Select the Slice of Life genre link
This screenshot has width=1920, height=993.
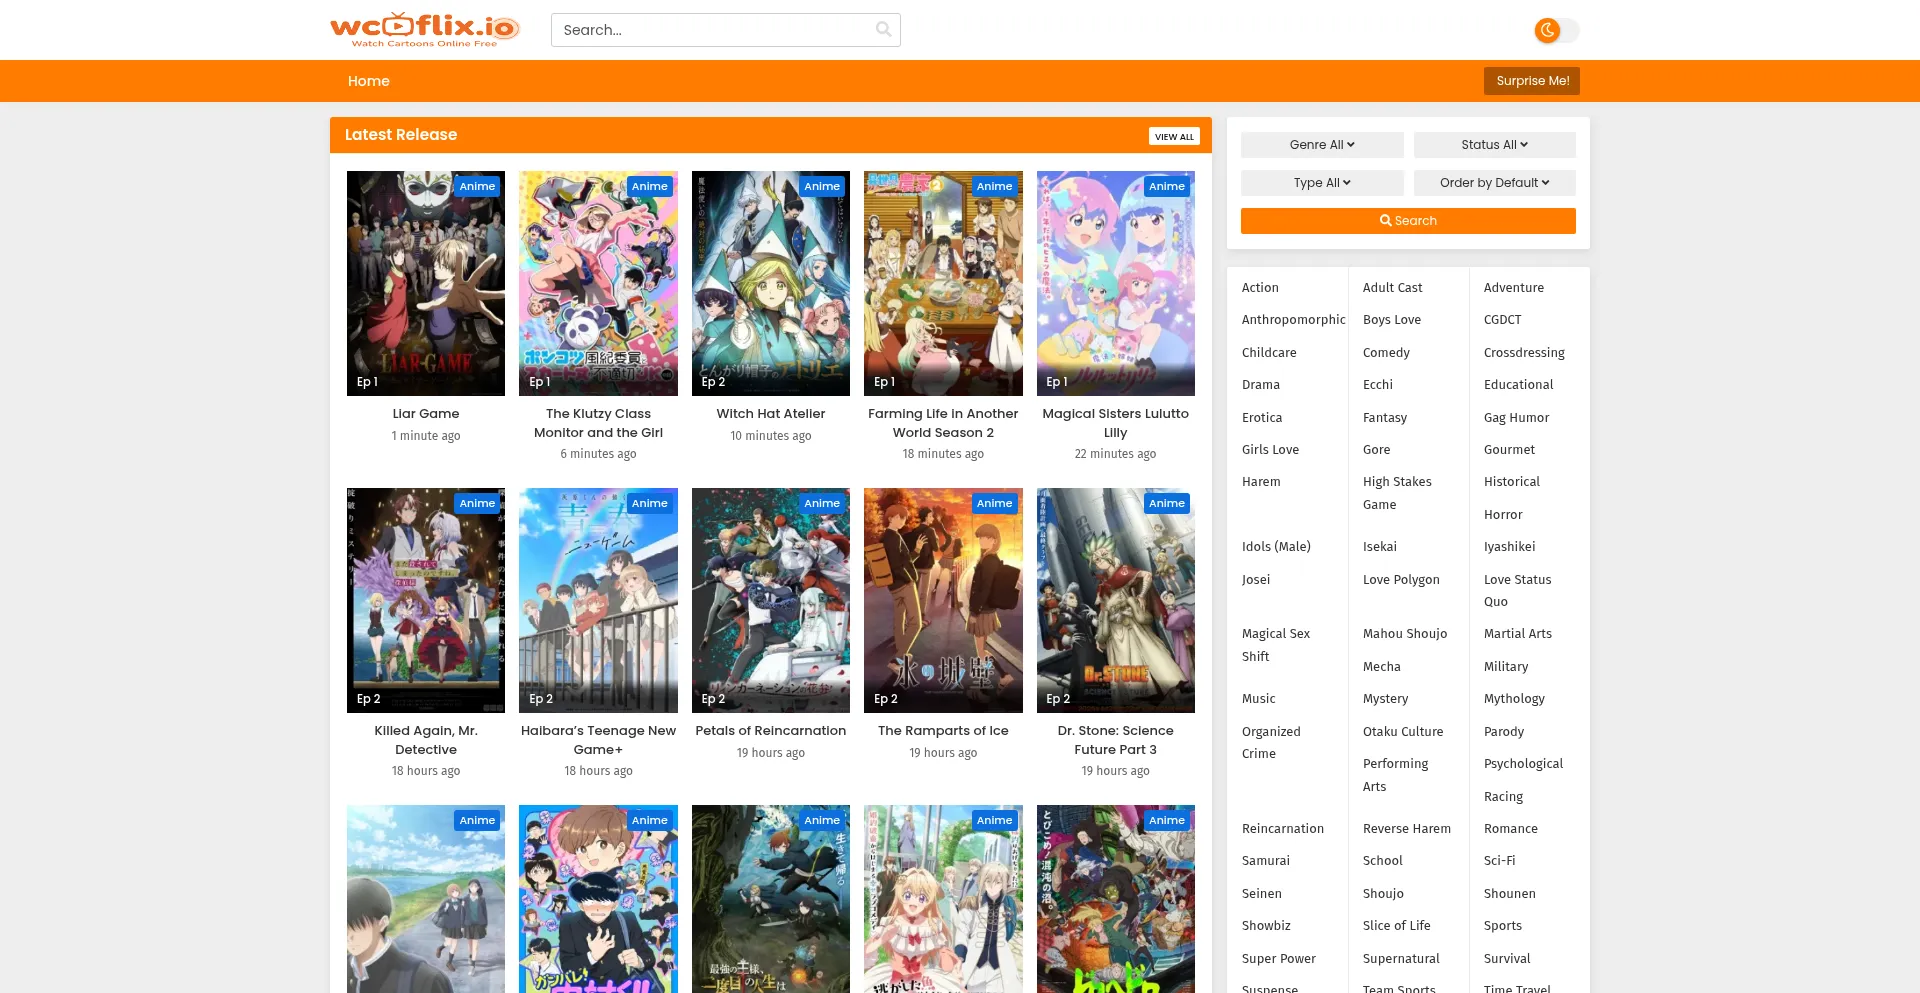point(1396,926)
